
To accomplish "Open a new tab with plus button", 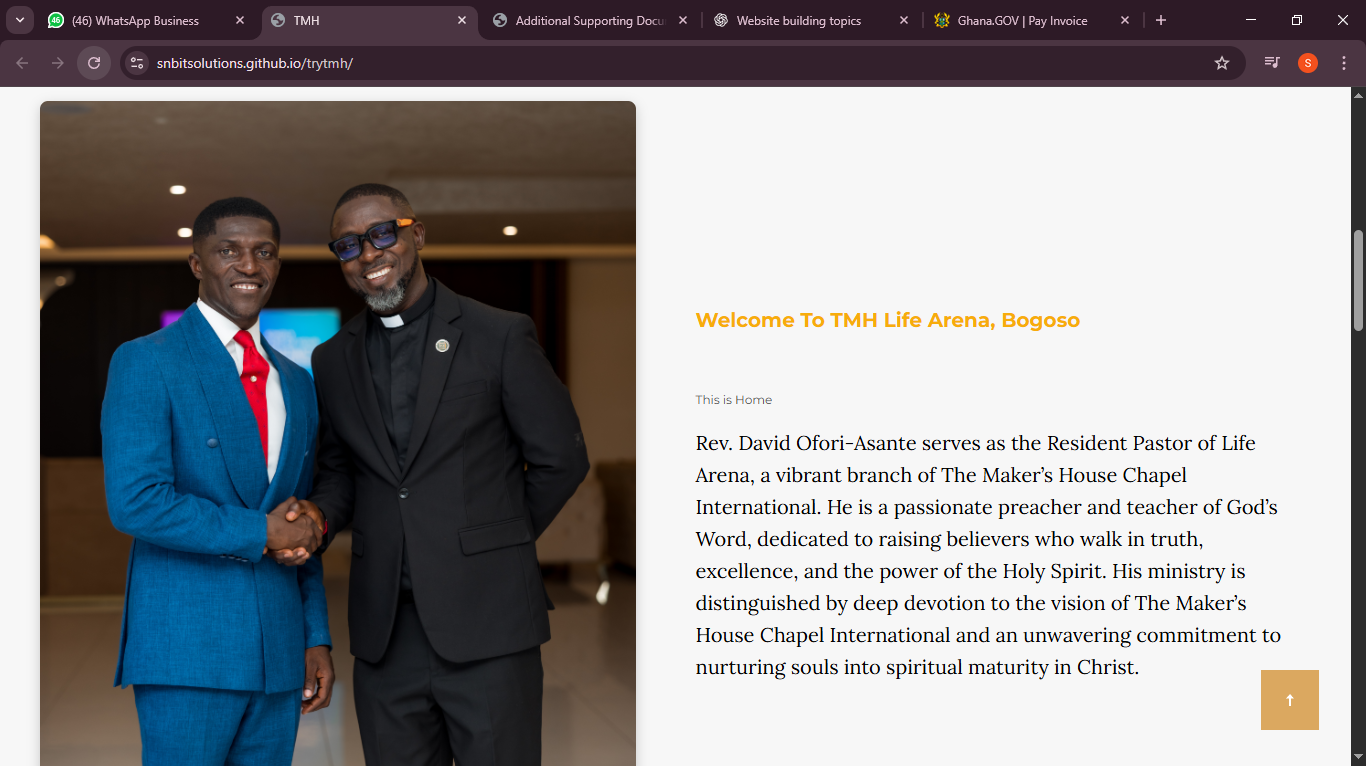I will [x=1160, y=20].
